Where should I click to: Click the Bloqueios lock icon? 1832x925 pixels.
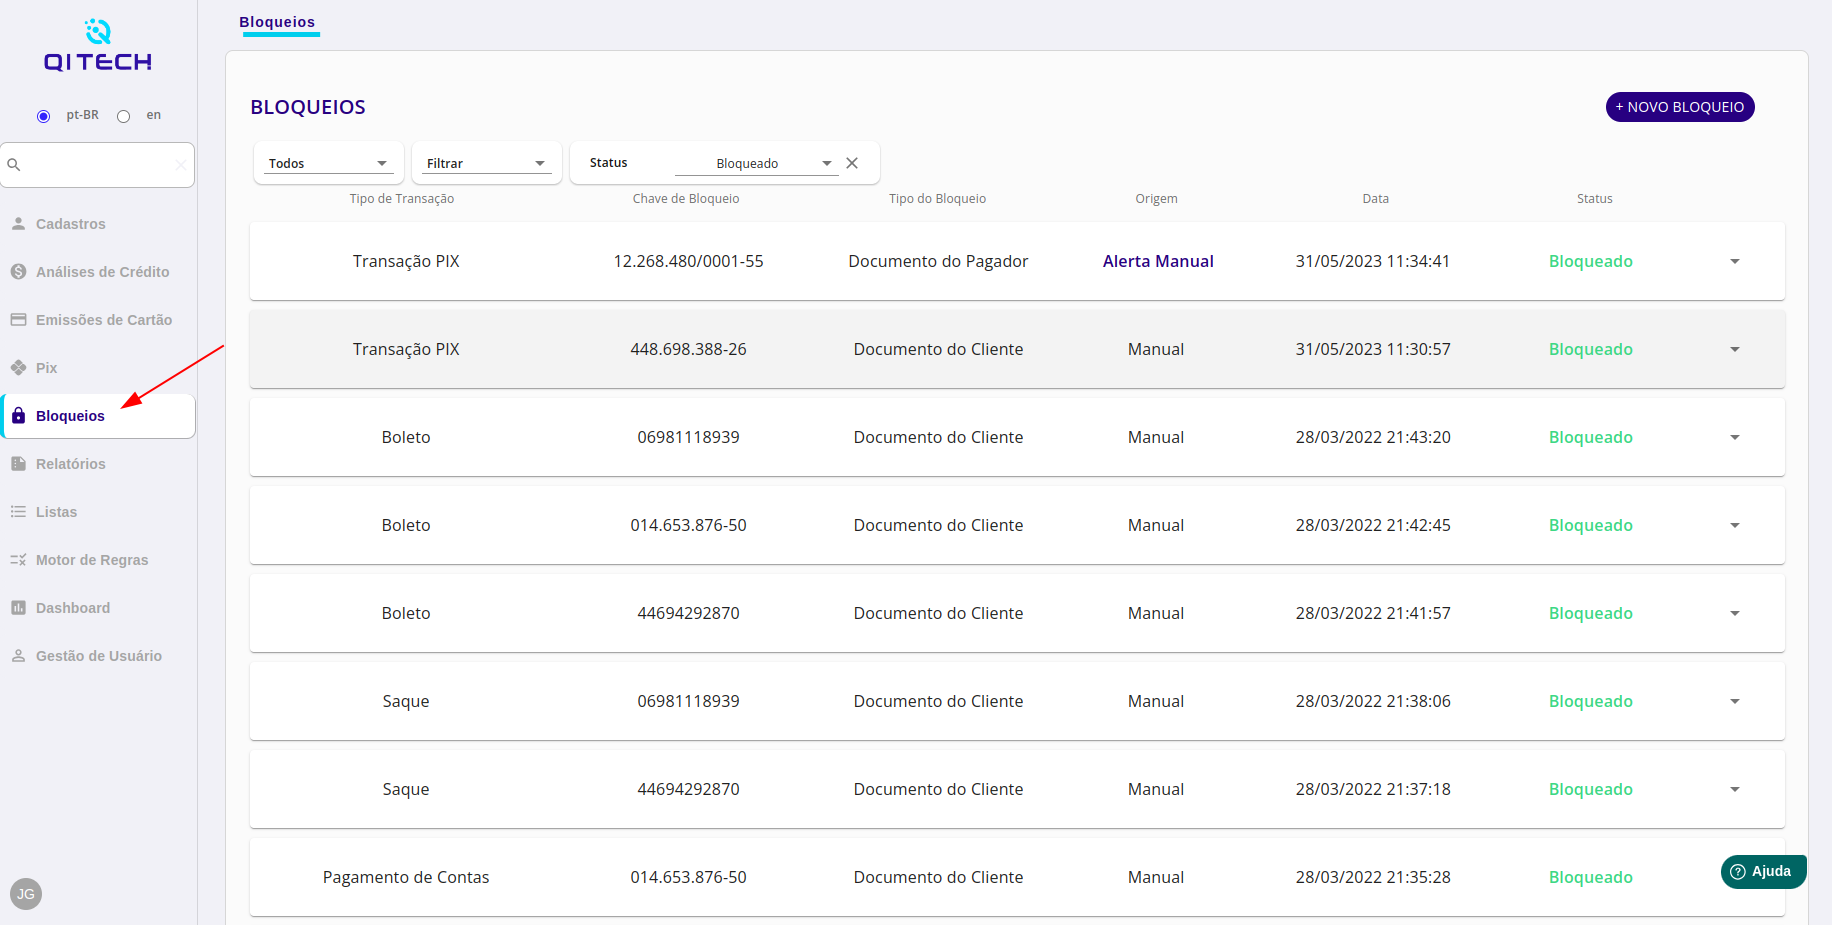point(18,416)
